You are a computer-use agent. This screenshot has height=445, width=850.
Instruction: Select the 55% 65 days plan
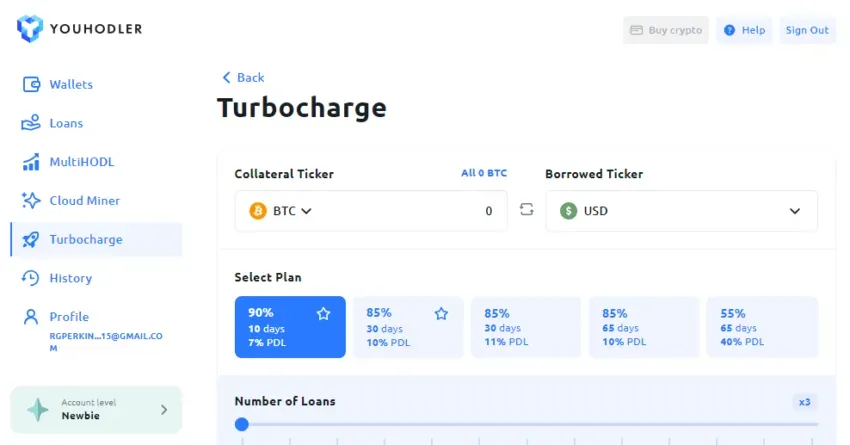pos(762,327)
